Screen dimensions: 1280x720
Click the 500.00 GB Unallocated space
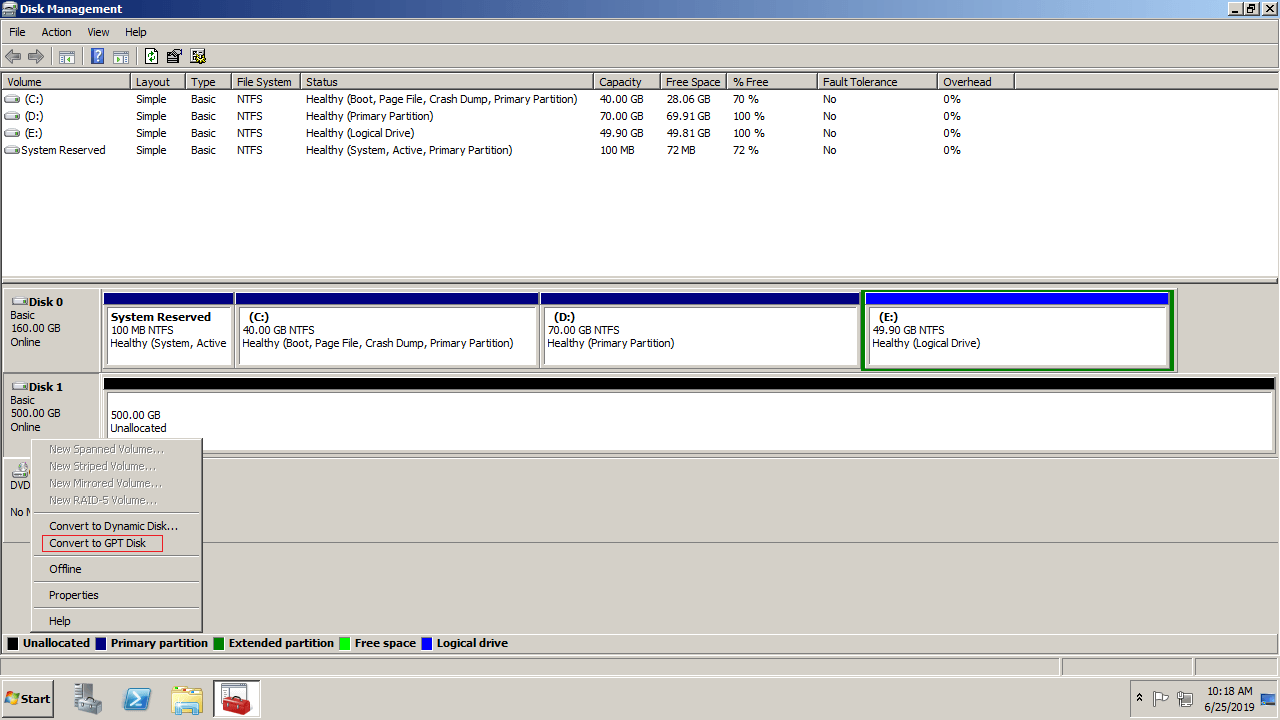click(688, 421)
